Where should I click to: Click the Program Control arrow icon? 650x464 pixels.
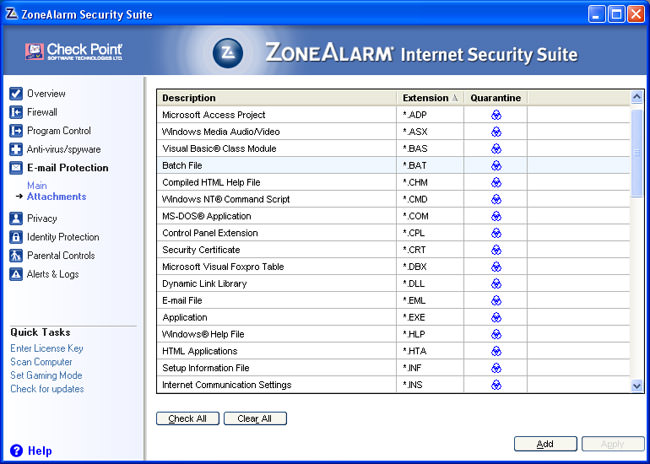(x=16, y=131)
